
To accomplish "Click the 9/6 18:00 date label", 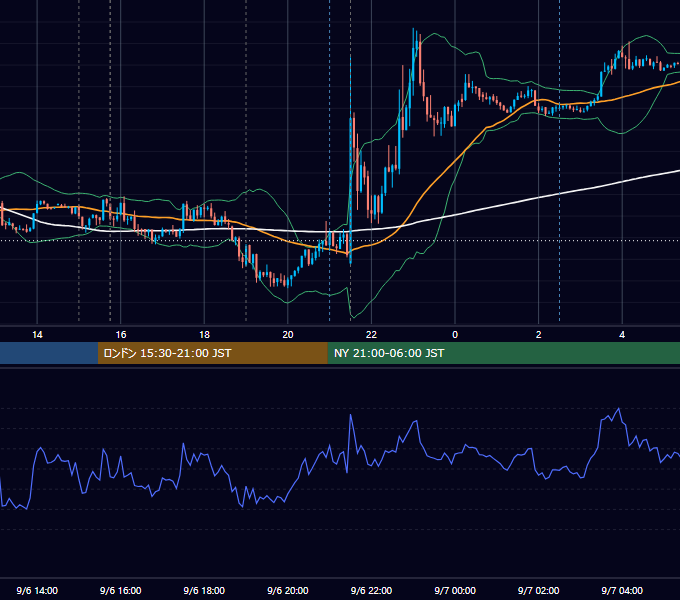I will coord(204,590).
